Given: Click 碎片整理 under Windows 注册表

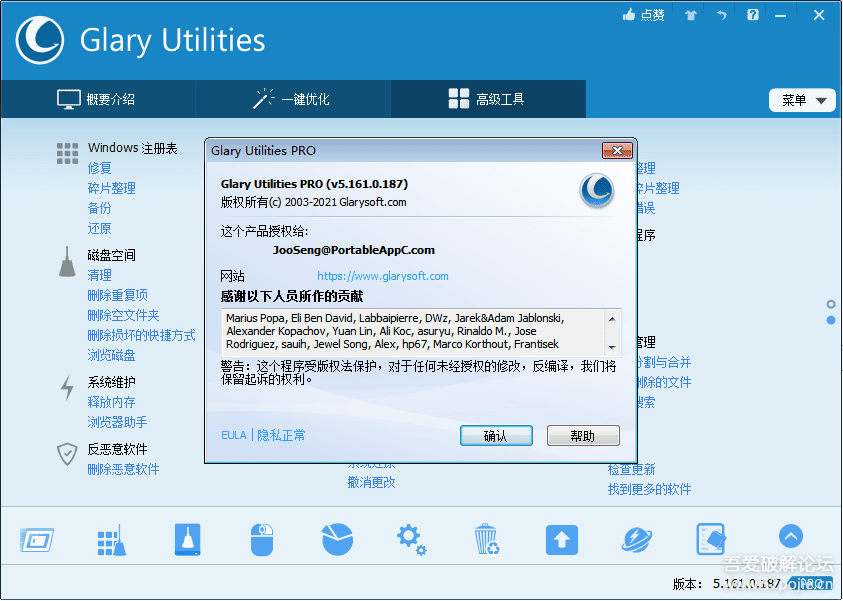Looking at the screenshot, I should (111, 188).
